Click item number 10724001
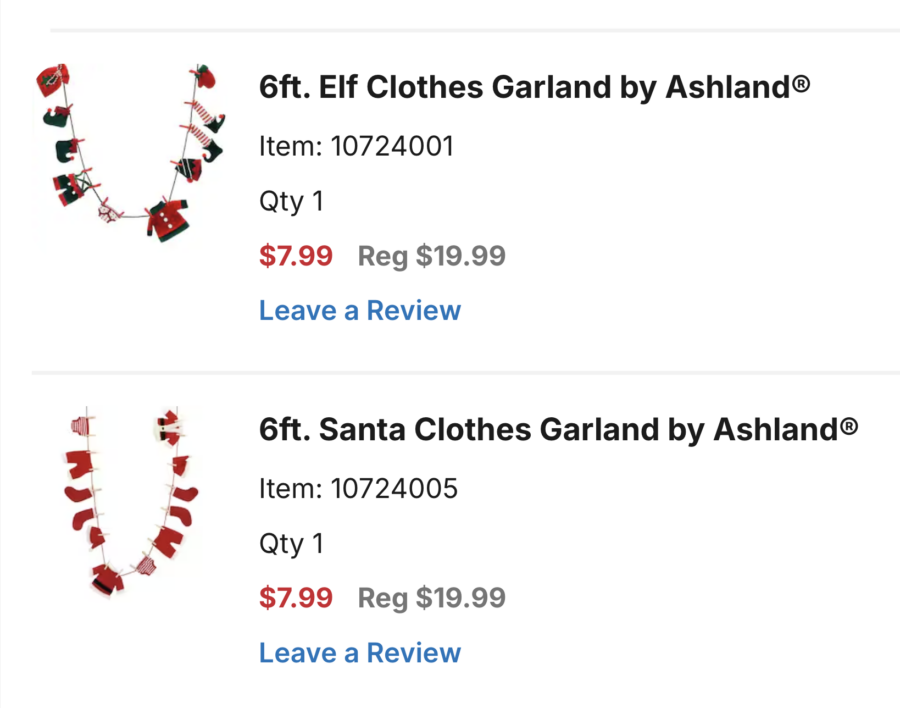The height and width of the screenshot is (708, 900). 356,146
